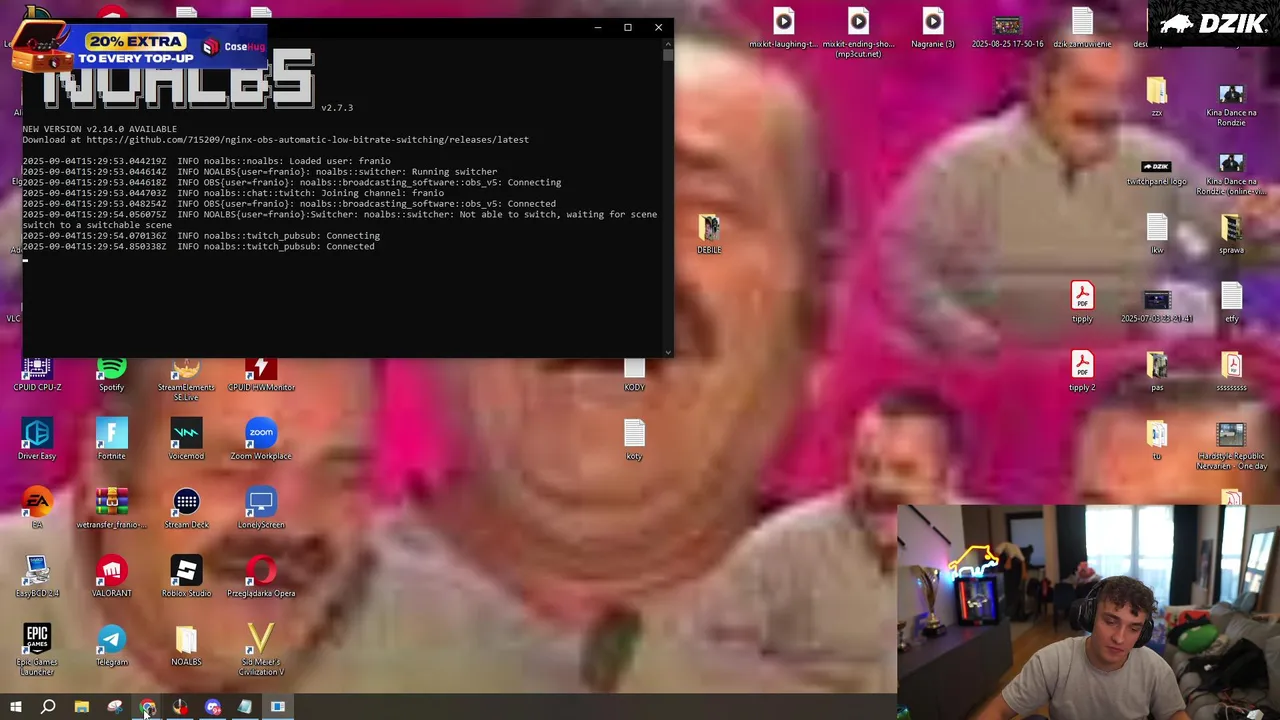The height and width of the screenshot is (720, 1280).
Task: Open the 2025-08-25 17-50-16 video file
Action: tap(1007, 30)
